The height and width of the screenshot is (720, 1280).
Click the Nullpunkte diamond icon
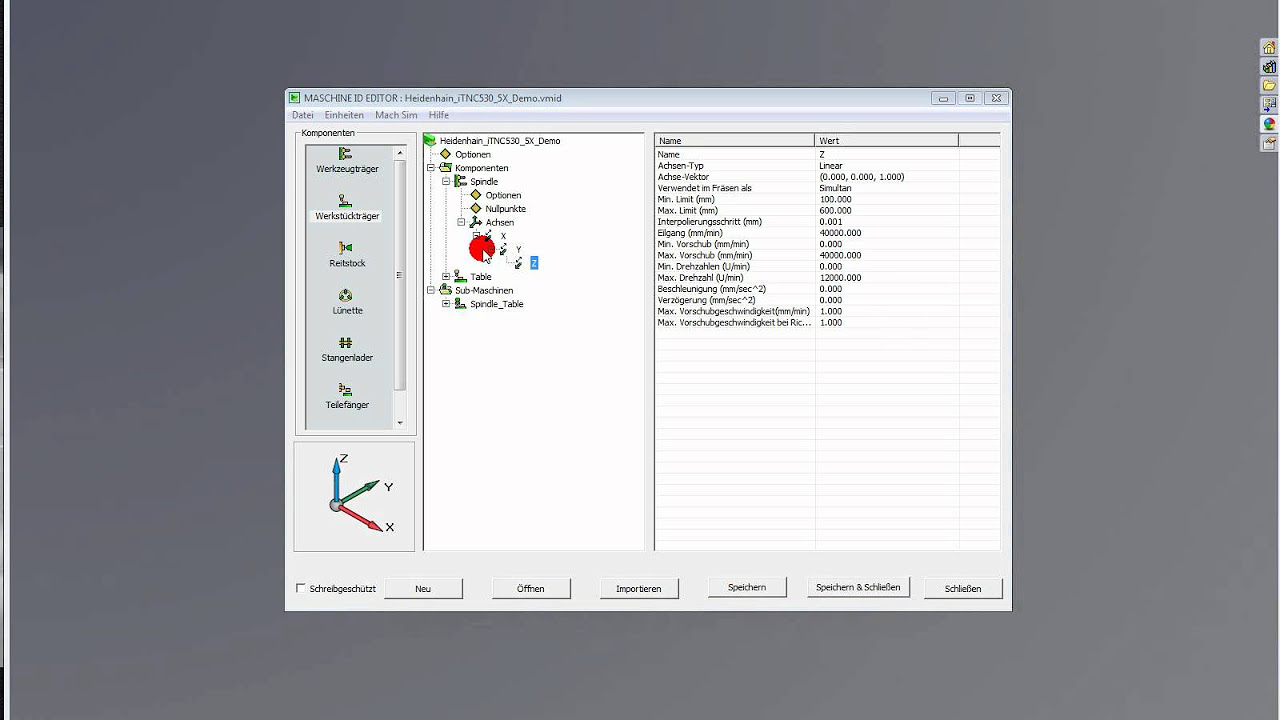point(476,209)
